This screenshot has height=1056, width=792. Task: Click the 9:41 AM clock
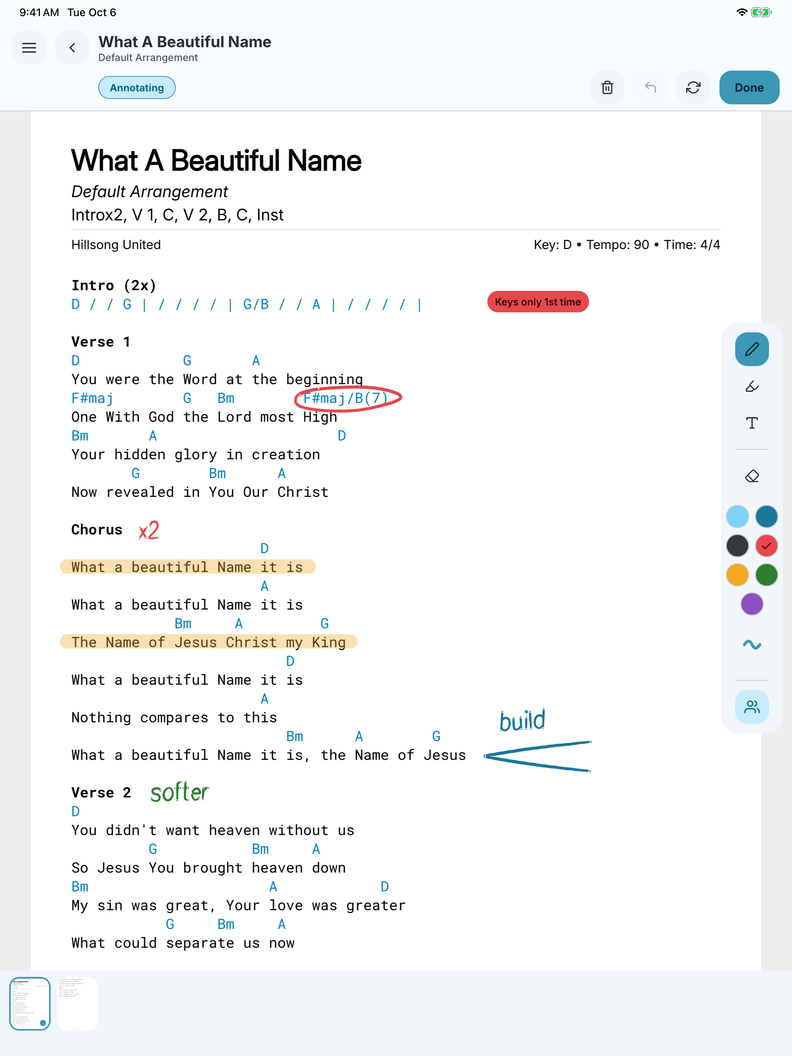(x=39, y=12)
